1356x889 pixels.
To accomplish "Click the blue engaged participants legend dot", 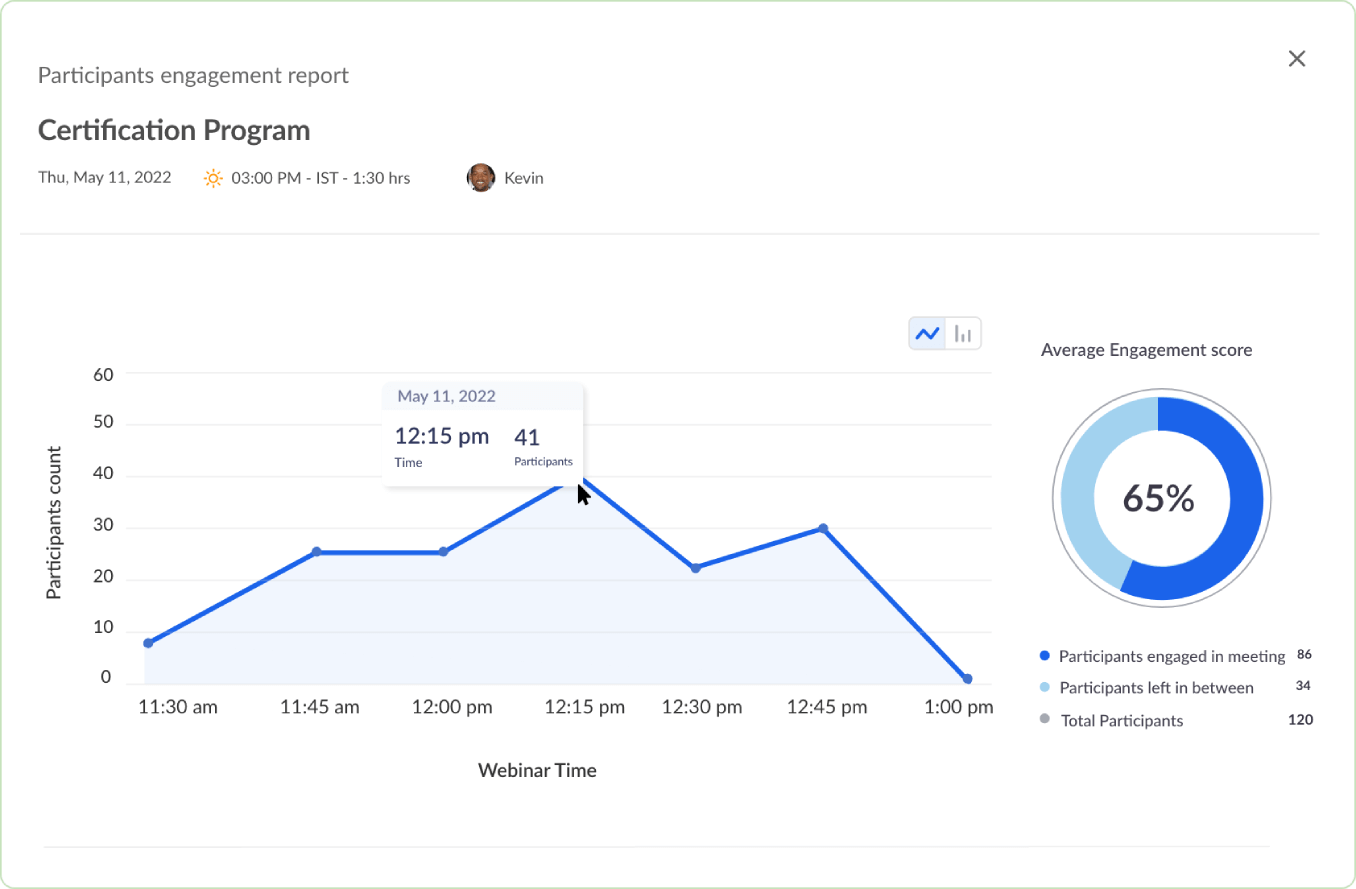I will 1043,655.
